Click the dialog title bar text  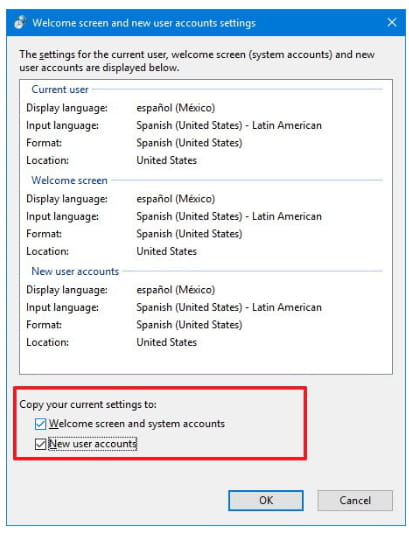click(x=144, y=23)
